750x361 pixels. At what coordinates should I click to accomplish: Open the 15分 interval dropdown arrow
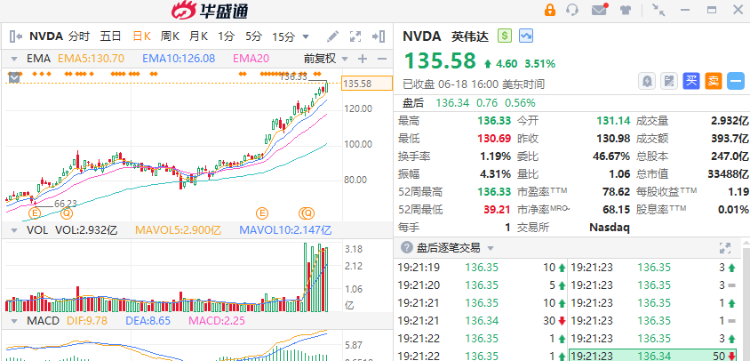coord(305,37)
